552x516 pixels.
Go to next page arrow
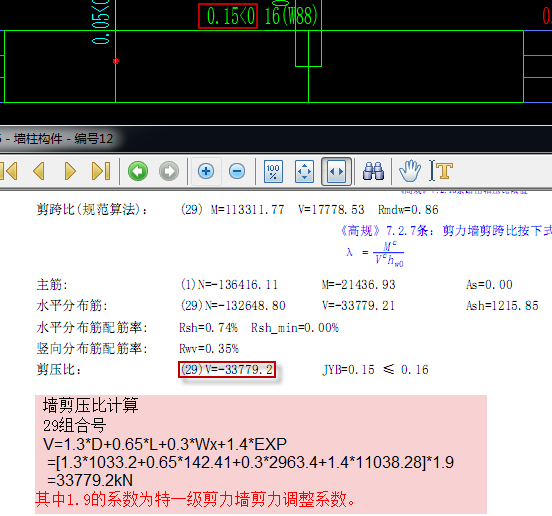[x=70, y=171]
